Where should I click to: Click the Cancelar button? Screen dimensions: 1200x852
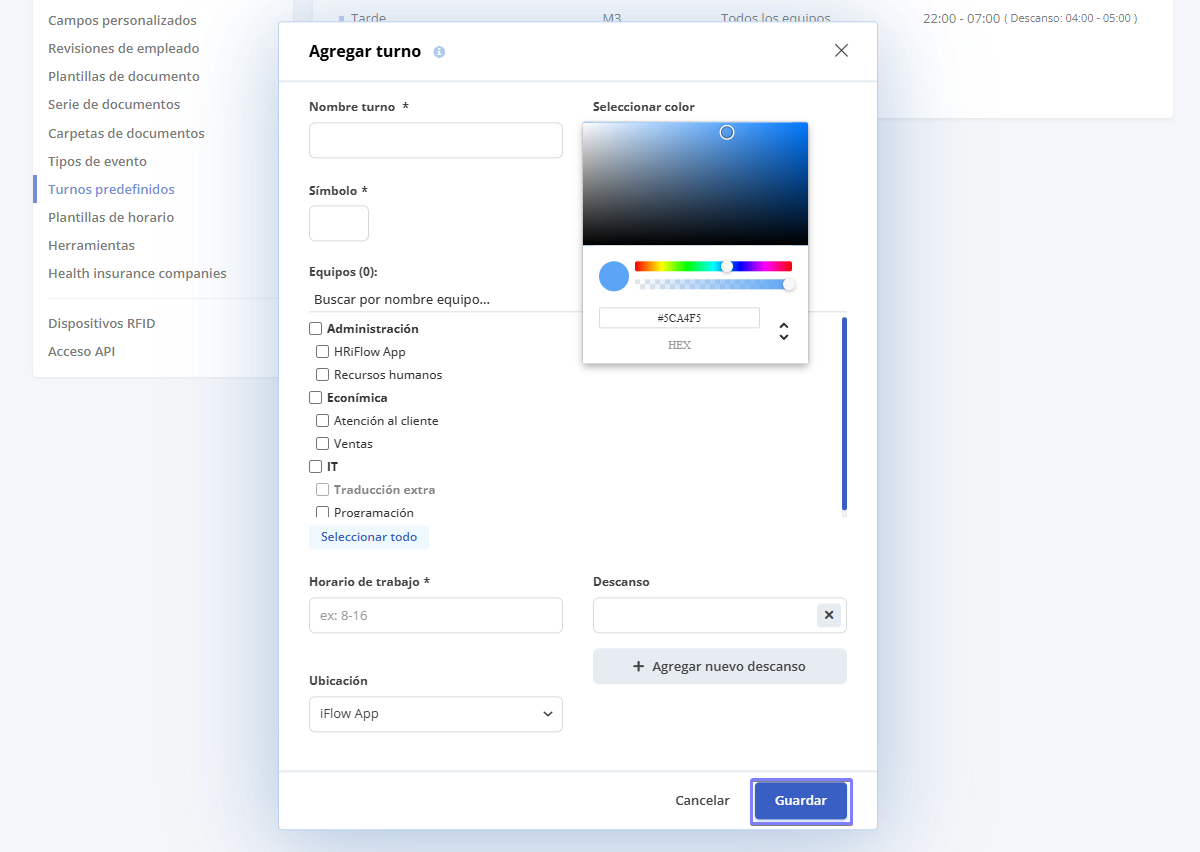(702, 801)
